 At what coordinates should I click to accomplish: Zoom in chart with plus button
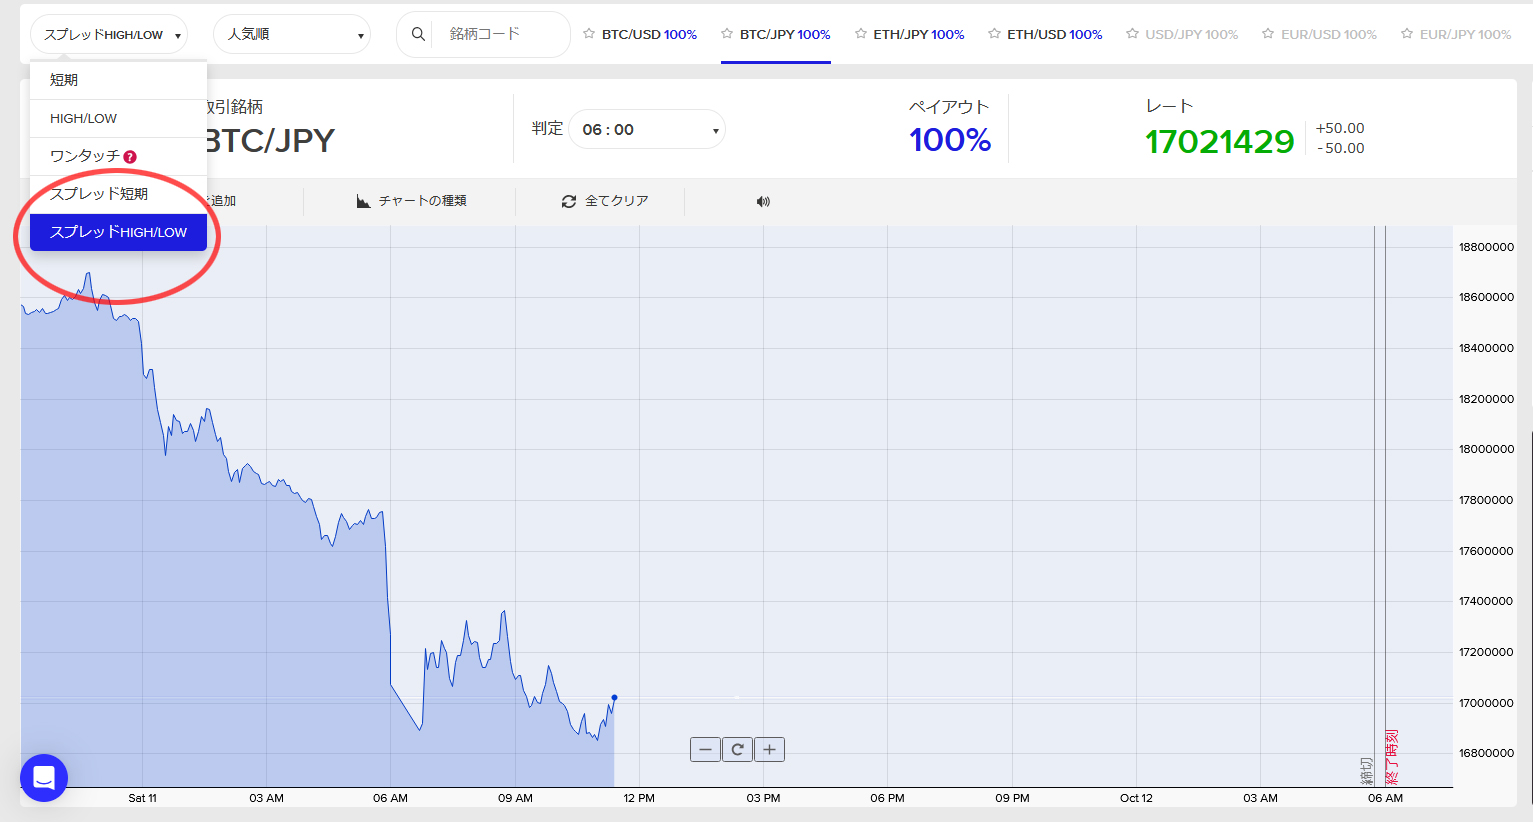pos(769,750)
